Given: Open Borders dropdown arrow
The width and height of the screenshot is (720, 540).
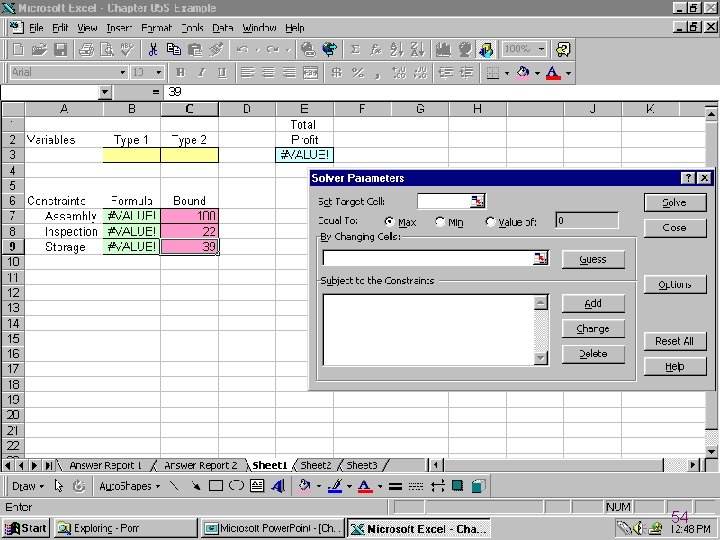Looking at the screenshot, I should pos(507,73).
